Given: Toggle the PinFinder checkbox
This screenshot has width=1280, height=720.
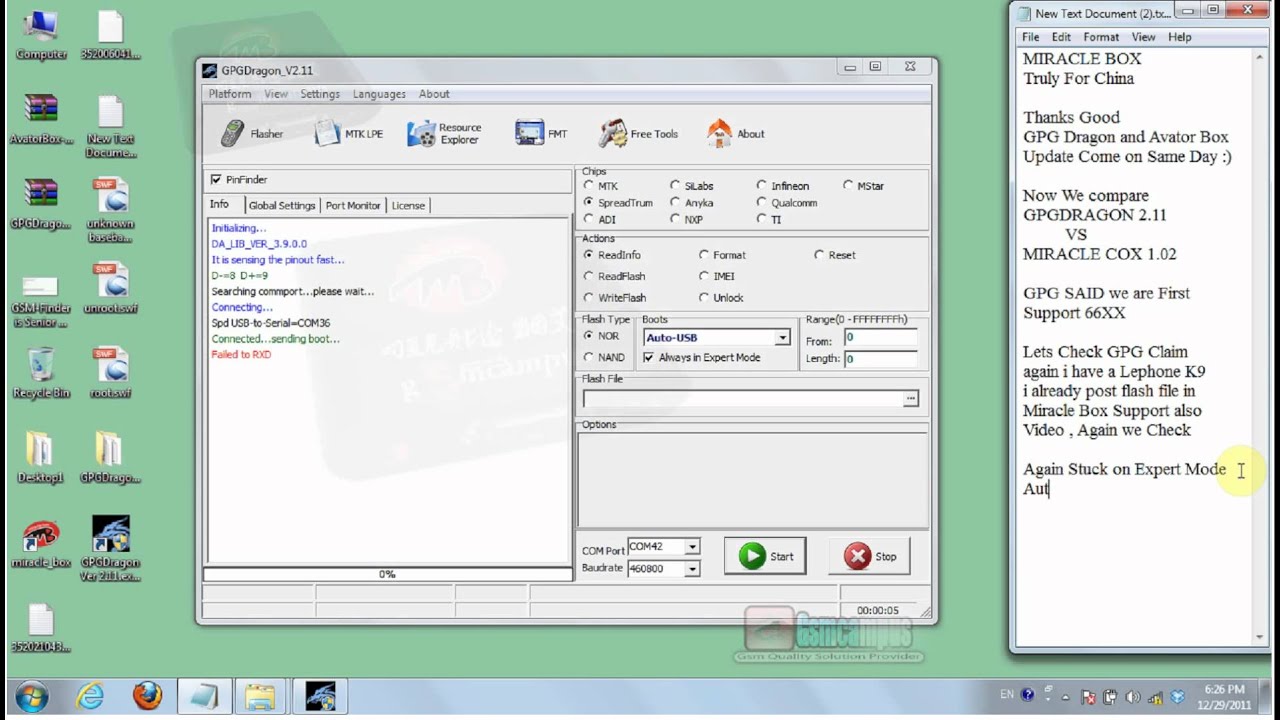Looking at the screenshot, I should click(x=216, y=180).
